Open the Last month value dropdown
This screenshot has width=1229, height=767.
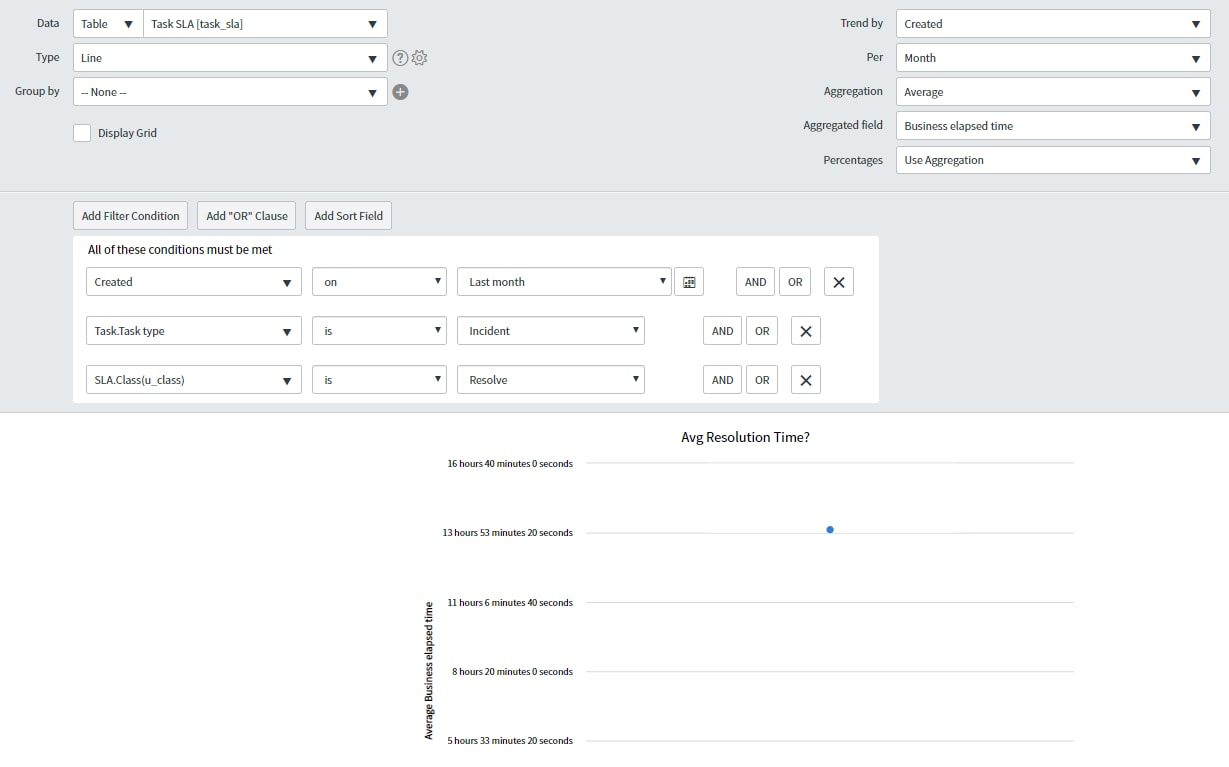tap(564, 282)
